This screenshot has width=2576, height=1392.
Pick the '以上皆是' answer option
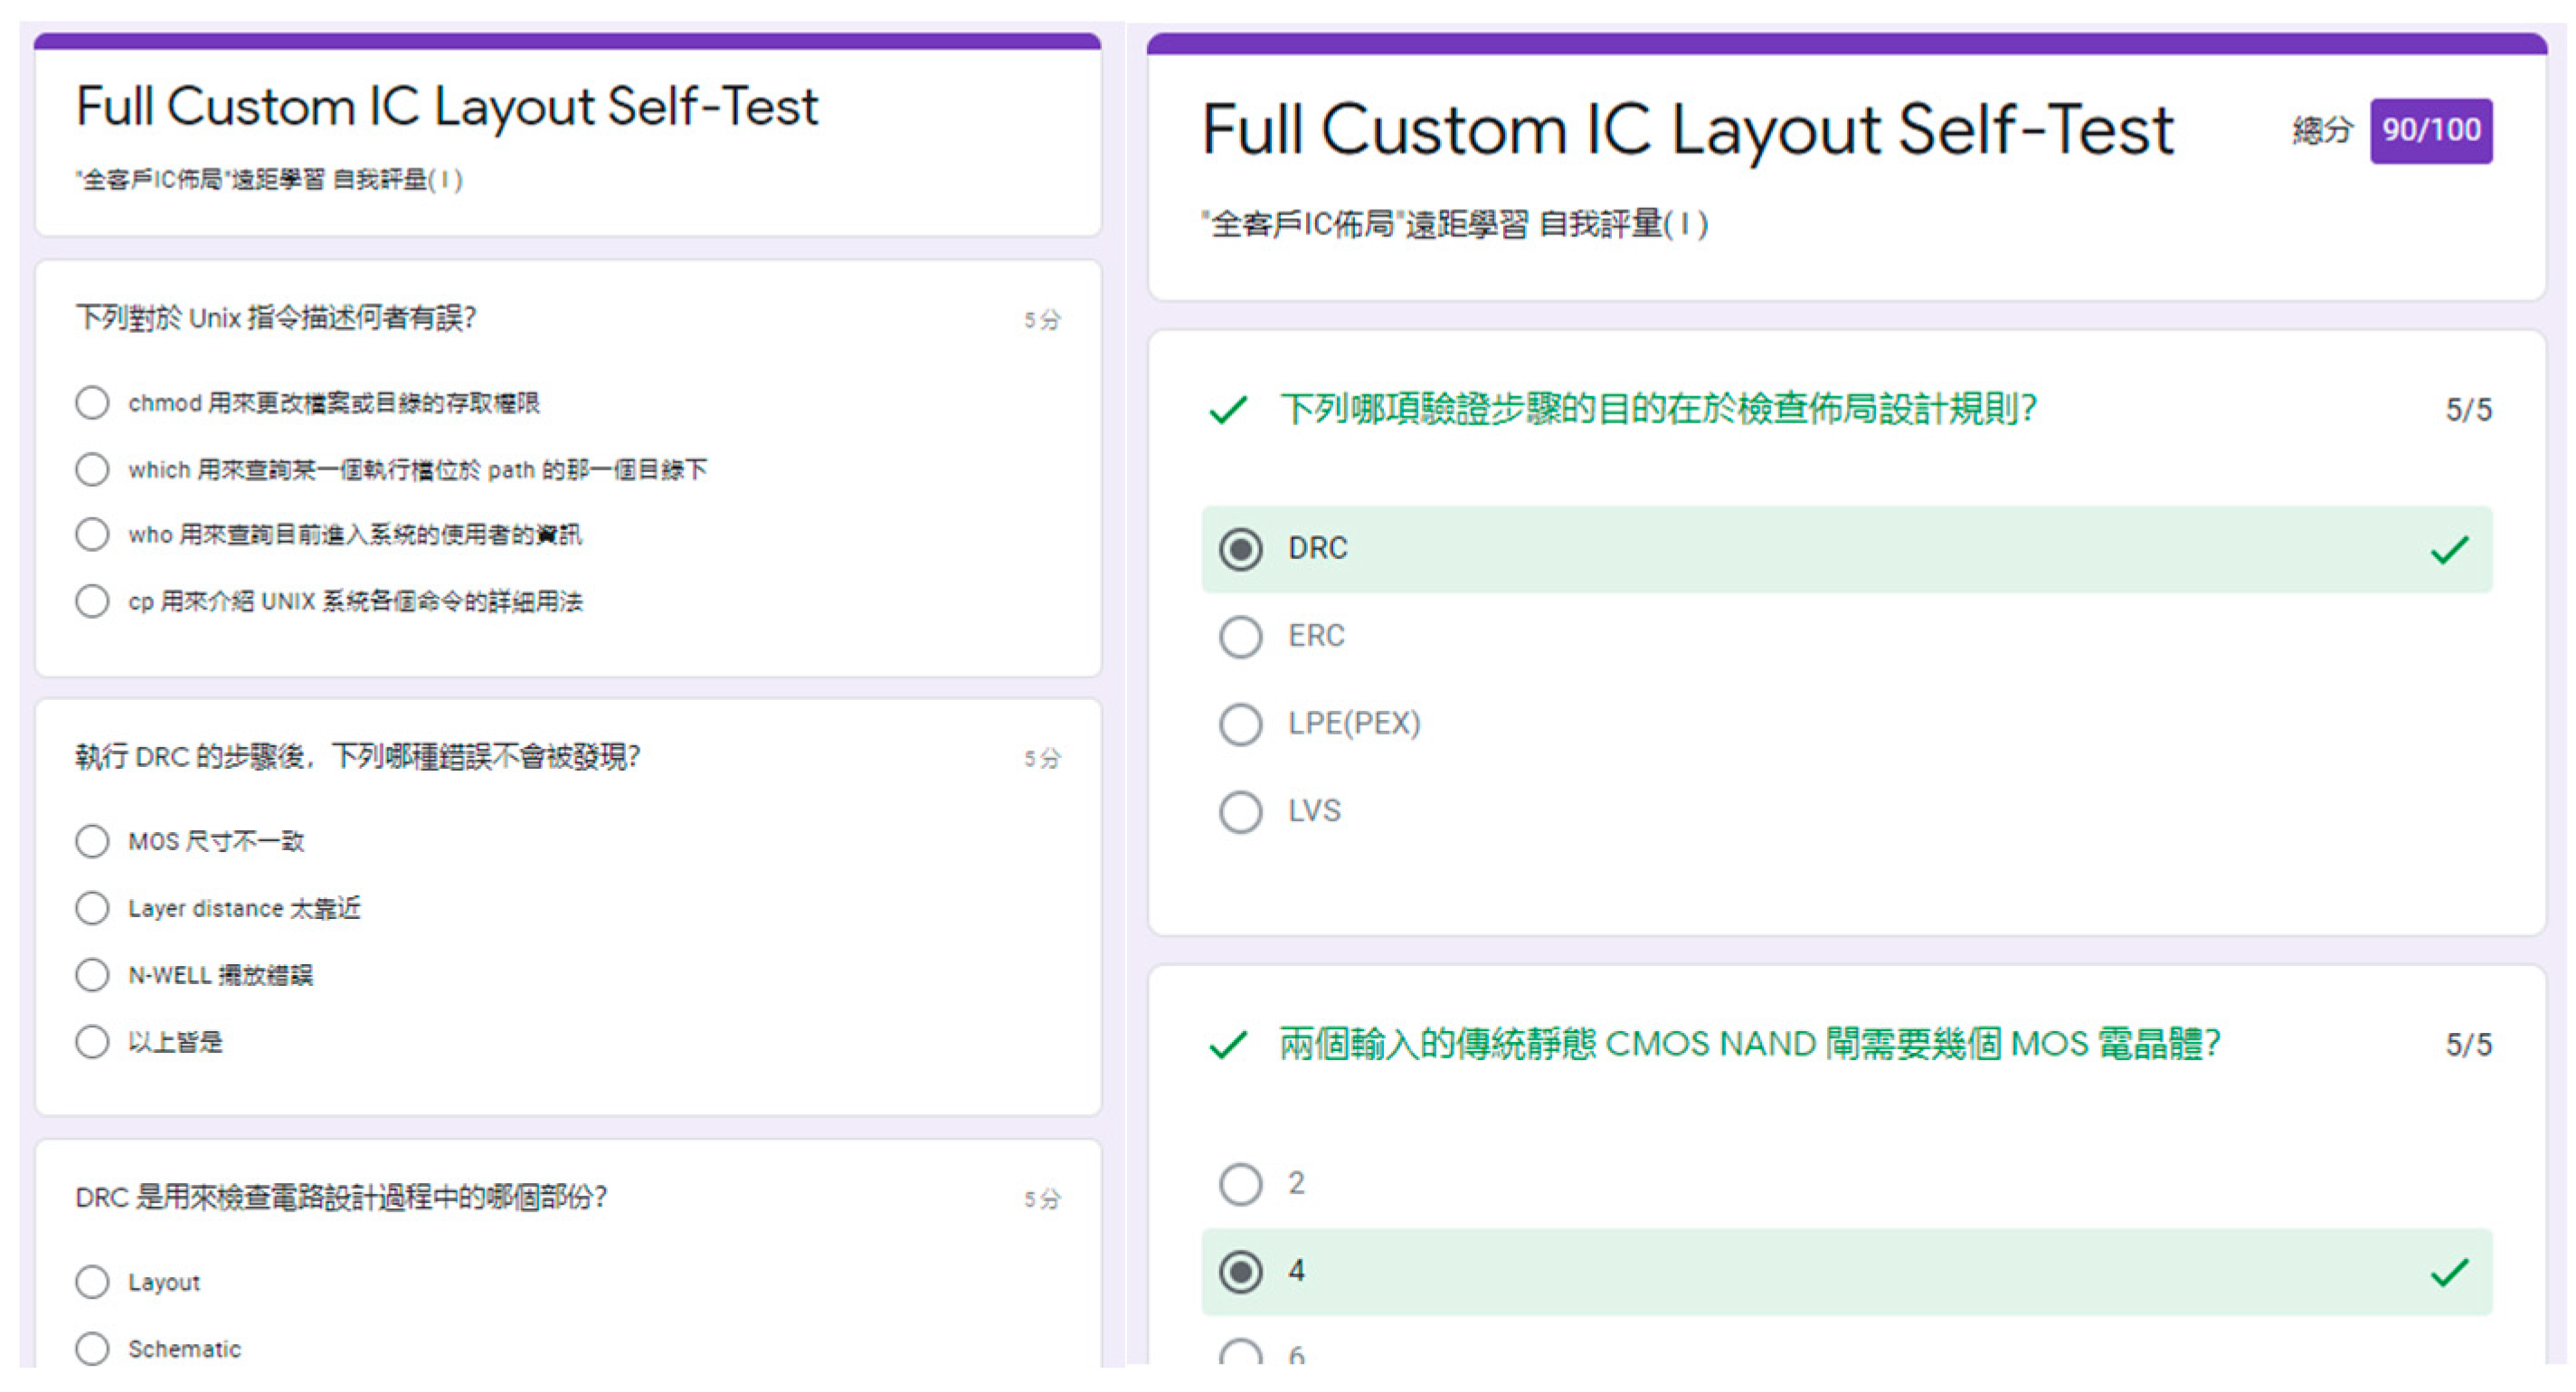(x=92, y=1042)
